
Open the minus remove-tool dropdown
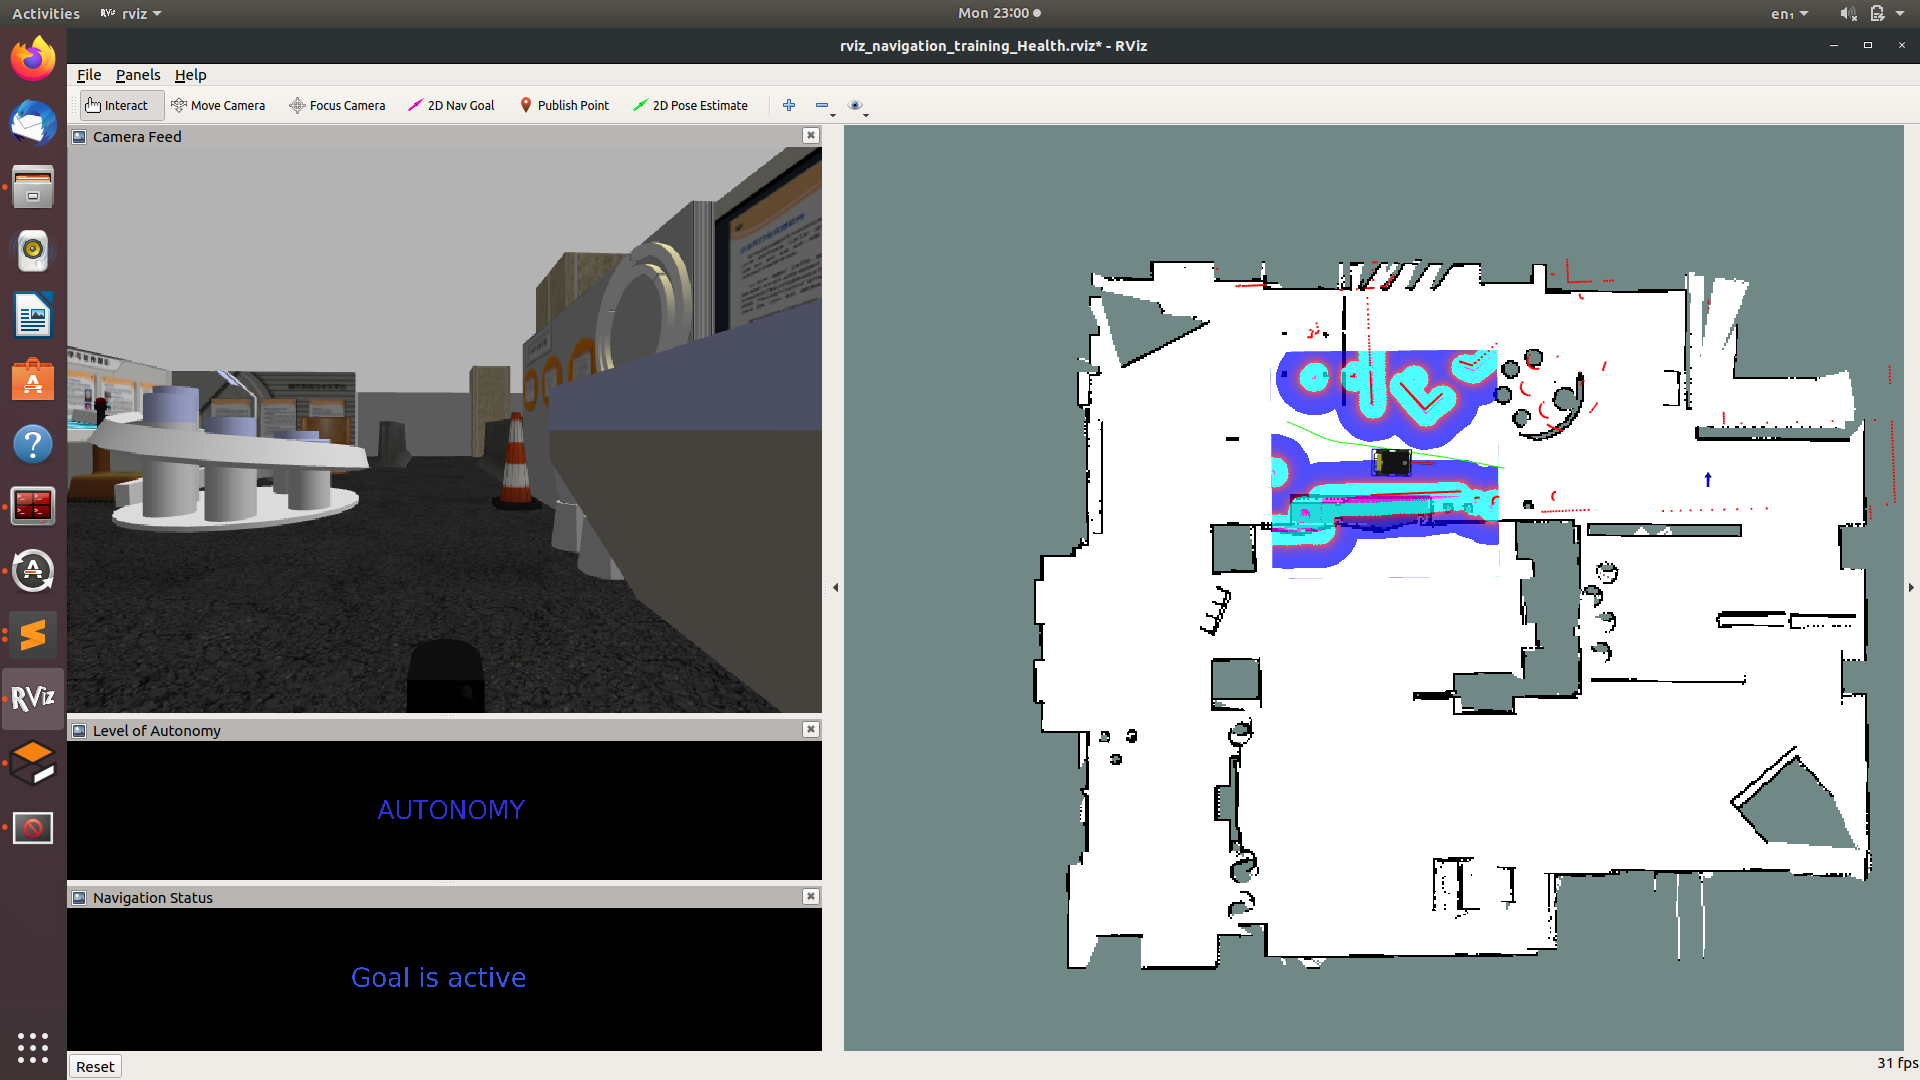825,106
